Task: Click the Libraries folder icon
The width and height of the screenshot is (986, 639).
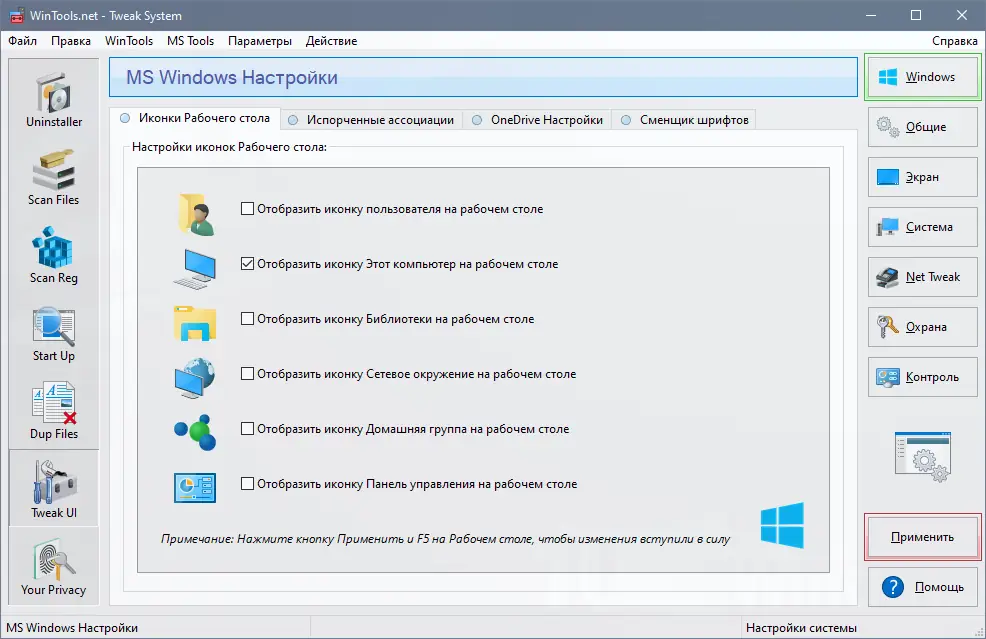Action: click(x=195, y=323)
